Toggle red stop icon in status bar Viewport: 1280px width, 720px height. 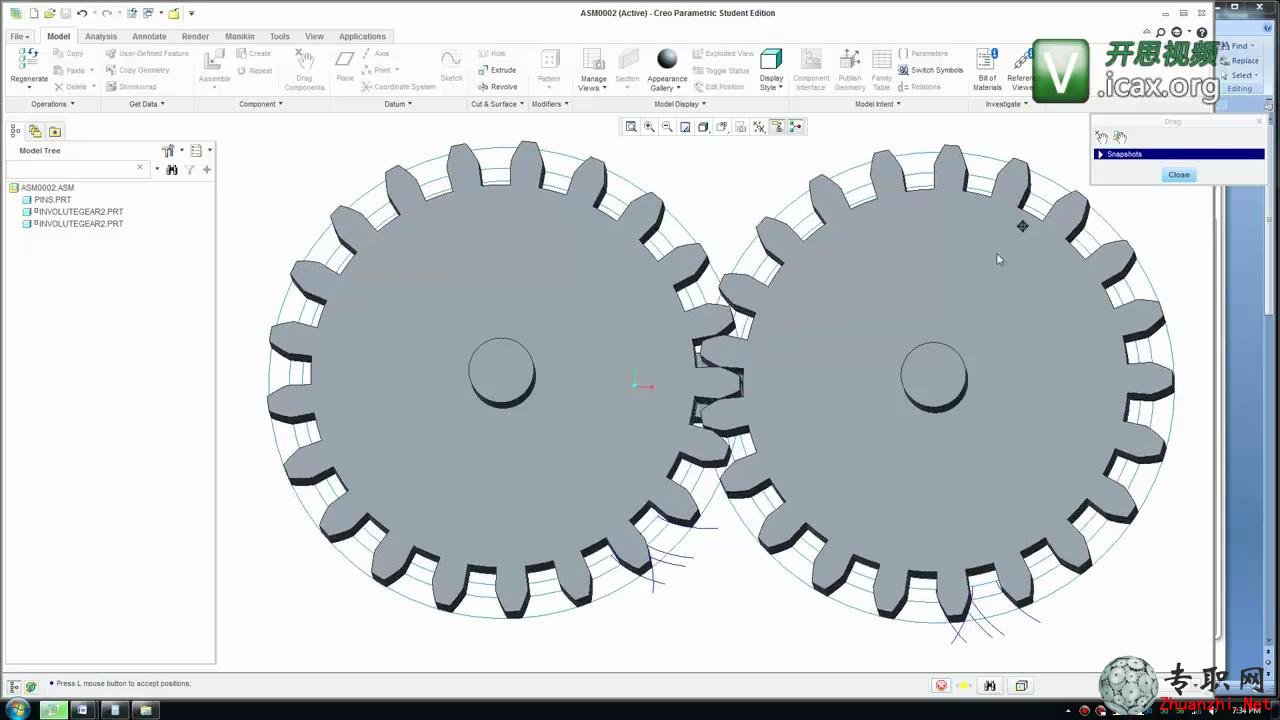tap(941, 686)
